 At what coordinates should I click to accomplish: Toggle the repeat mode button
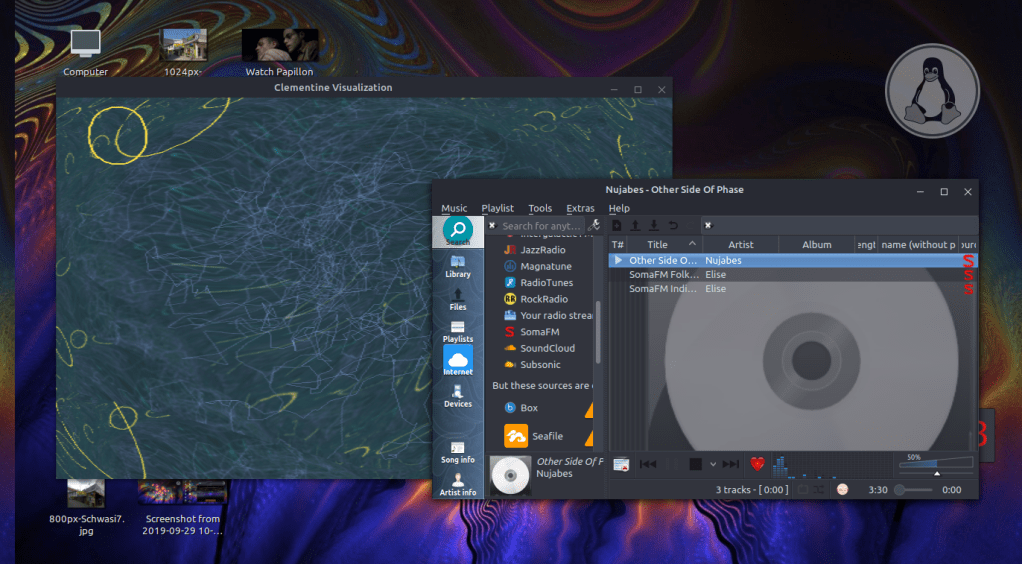click(x=802, y=490)
